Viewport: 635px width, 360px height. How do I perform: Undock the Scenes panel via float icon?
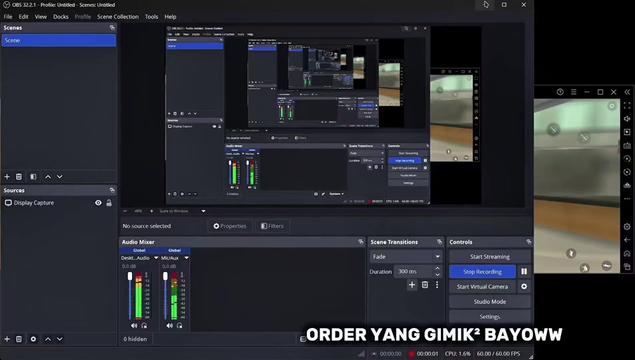click(112, 28)
